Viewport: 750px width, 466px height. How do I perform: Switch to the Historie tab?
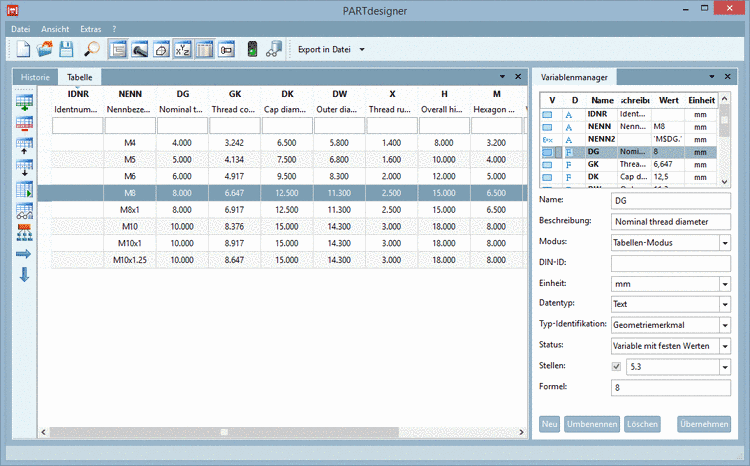[x=36, y=77]
